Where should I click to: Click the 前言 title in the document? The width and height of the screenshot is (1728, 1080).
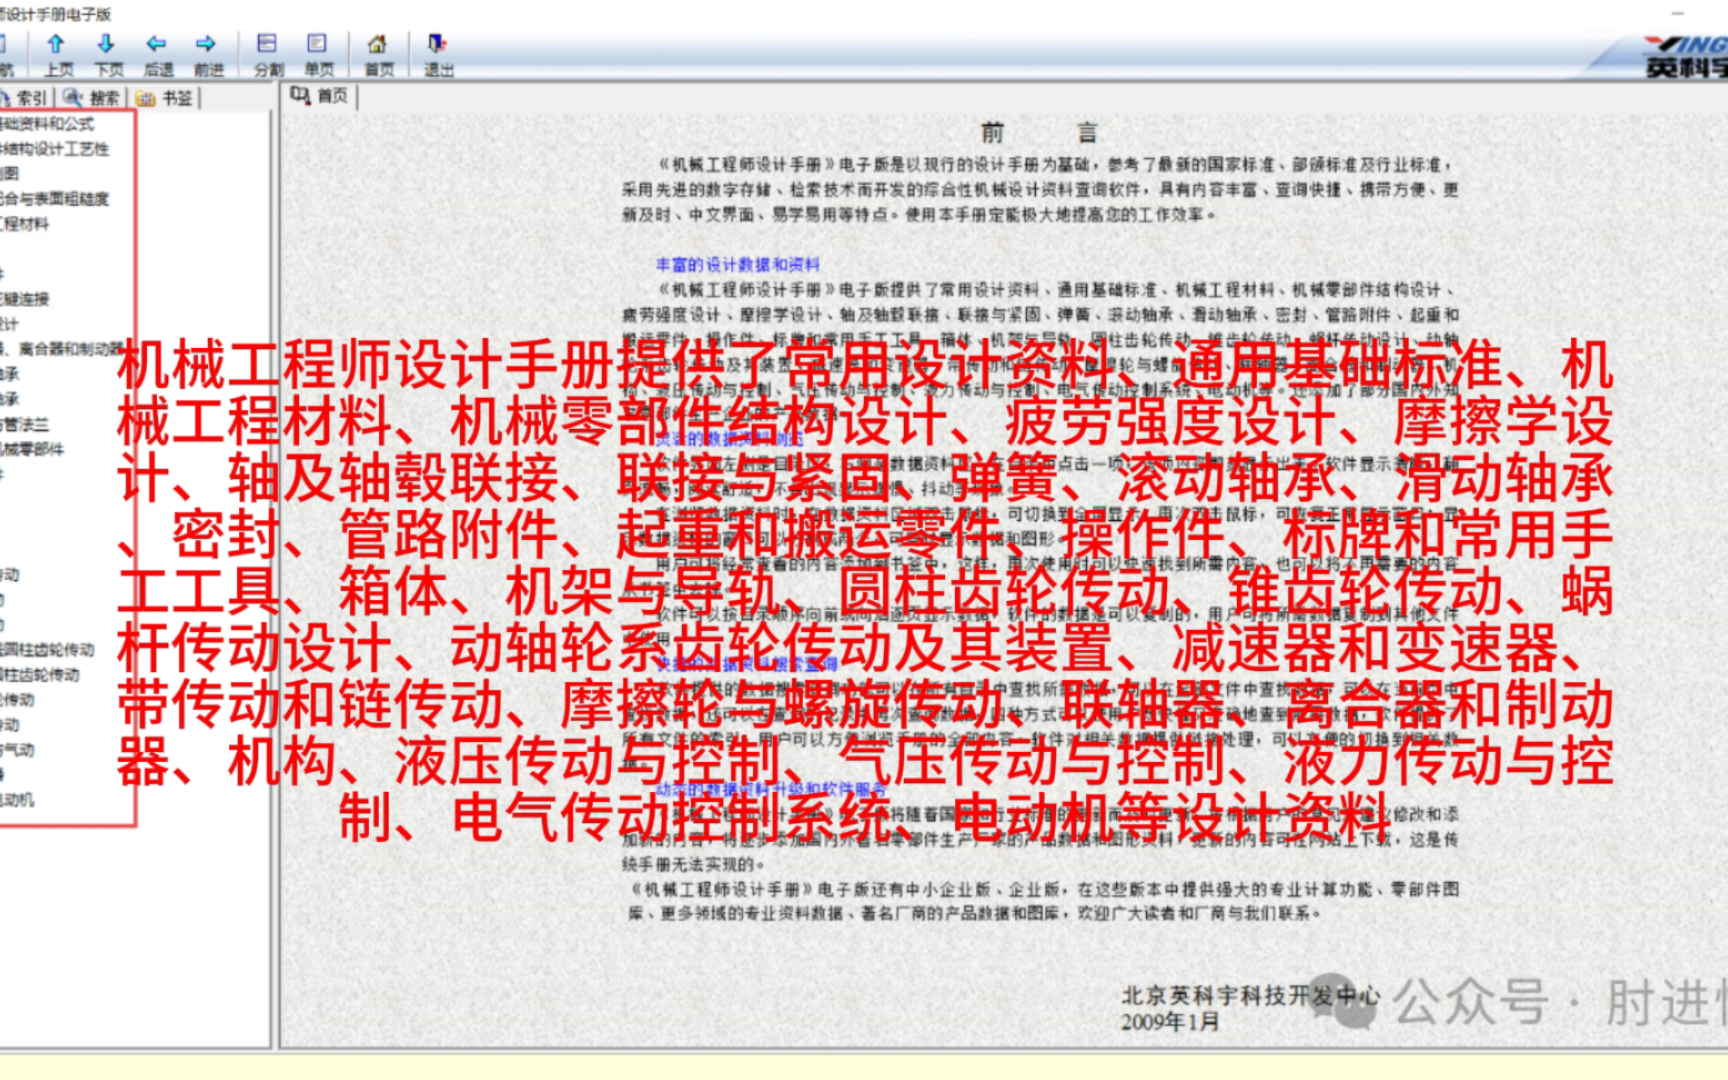coord(1039,132)
